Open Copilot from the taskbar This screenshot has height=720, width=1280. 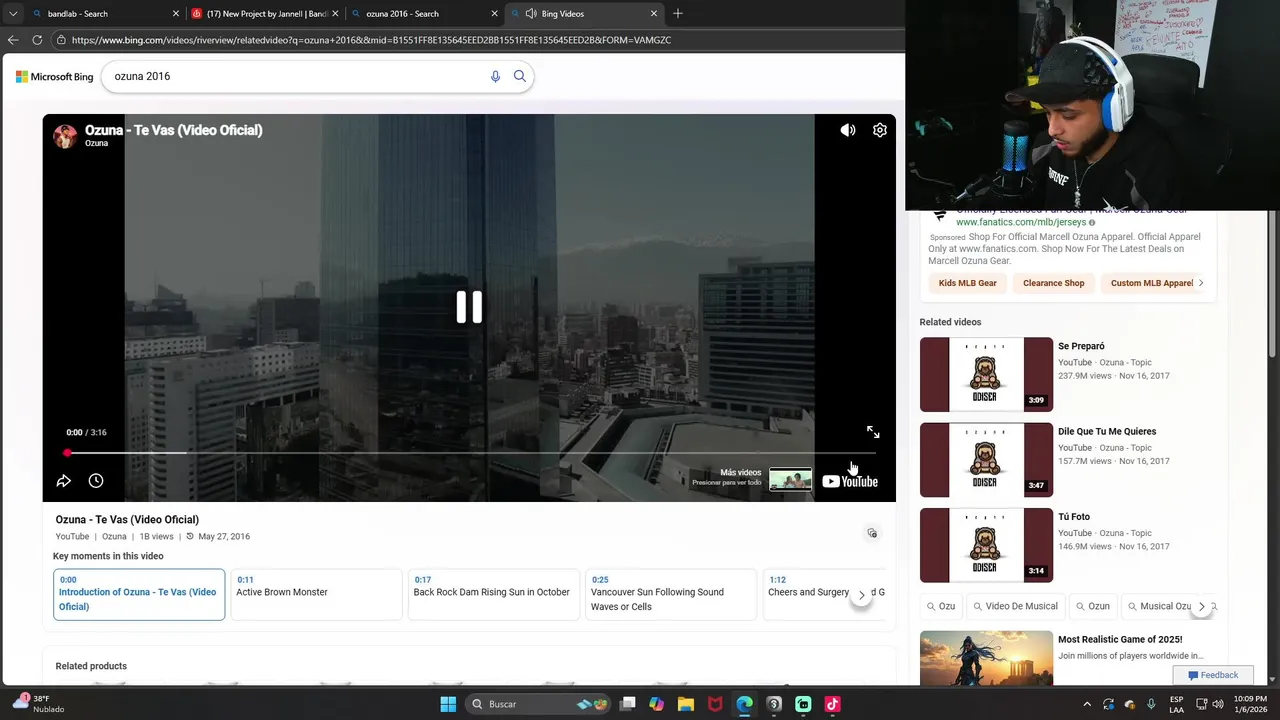tap(657, 704)
